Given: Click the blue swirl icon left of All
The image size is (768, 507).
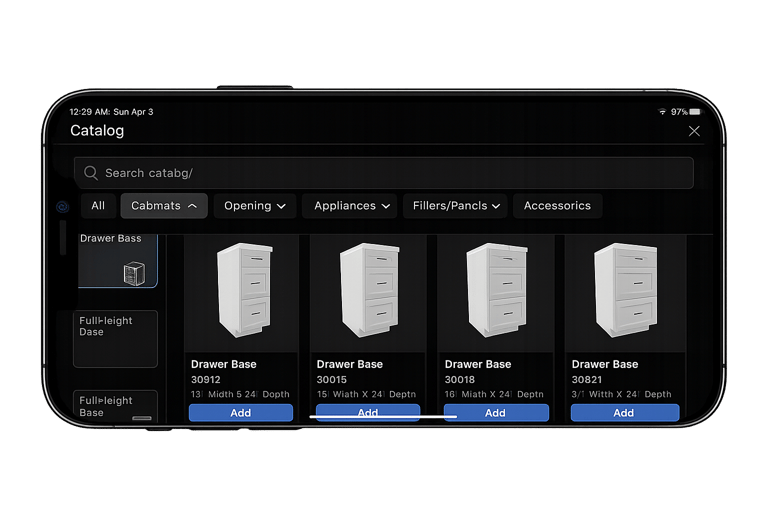Looking at the screenshot, I should click(x=62, y=207).
